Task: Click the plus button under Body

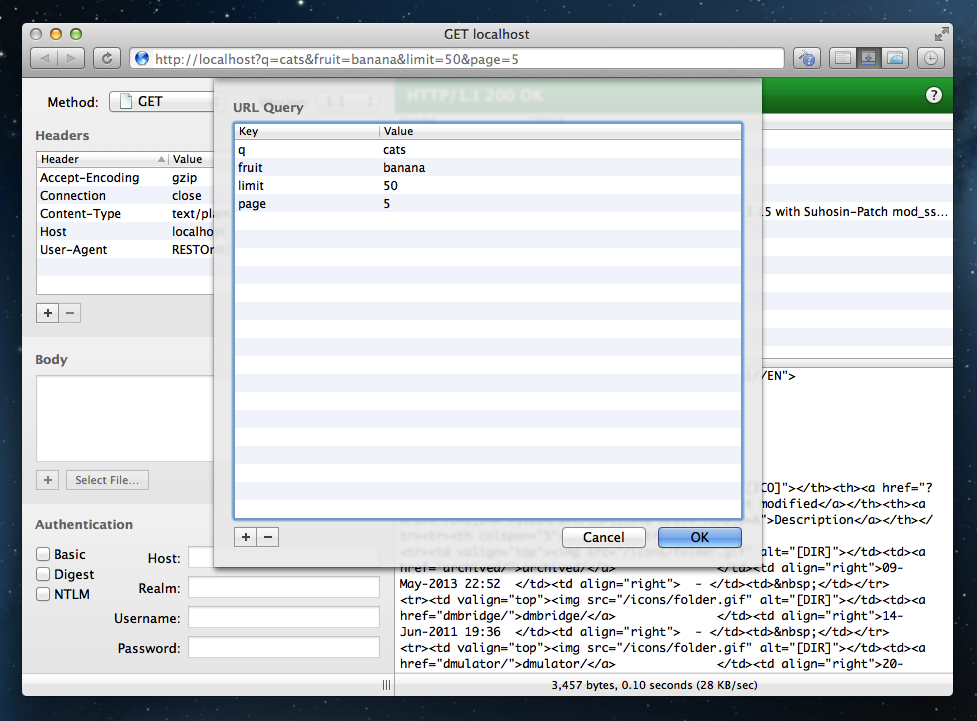Action: click(x=48, y=480)
